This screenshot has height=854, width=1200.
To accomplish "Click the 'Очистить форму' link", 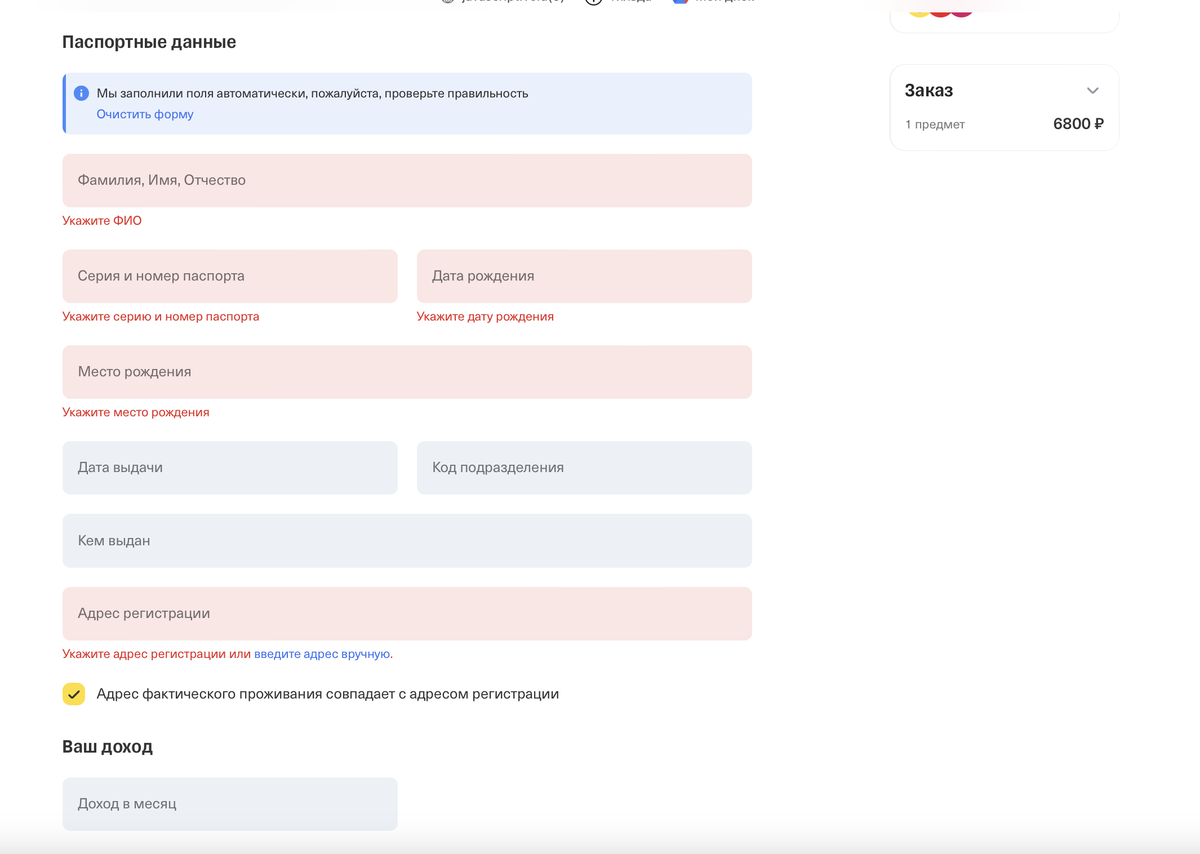I will click(145, 114).
